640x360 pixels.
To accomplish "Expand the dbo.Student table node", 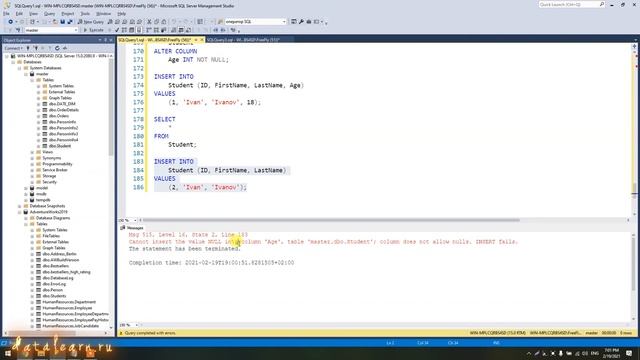I will 38,146.
